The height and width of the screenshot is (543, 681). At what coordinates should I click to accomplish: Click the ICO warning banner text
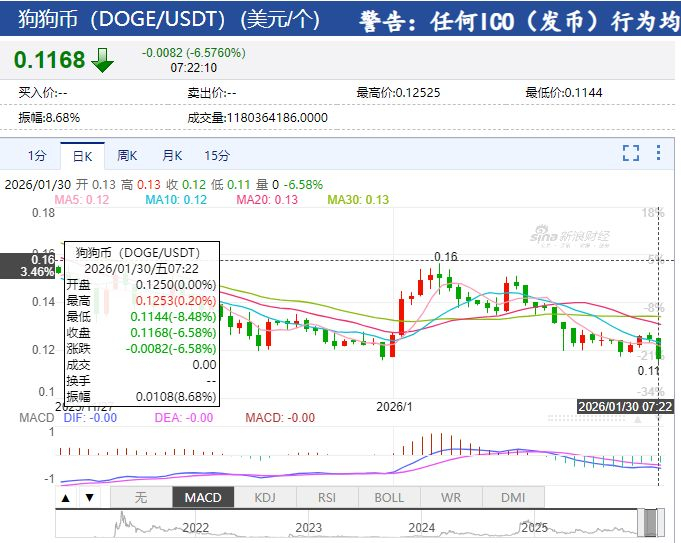coord(520,21)
